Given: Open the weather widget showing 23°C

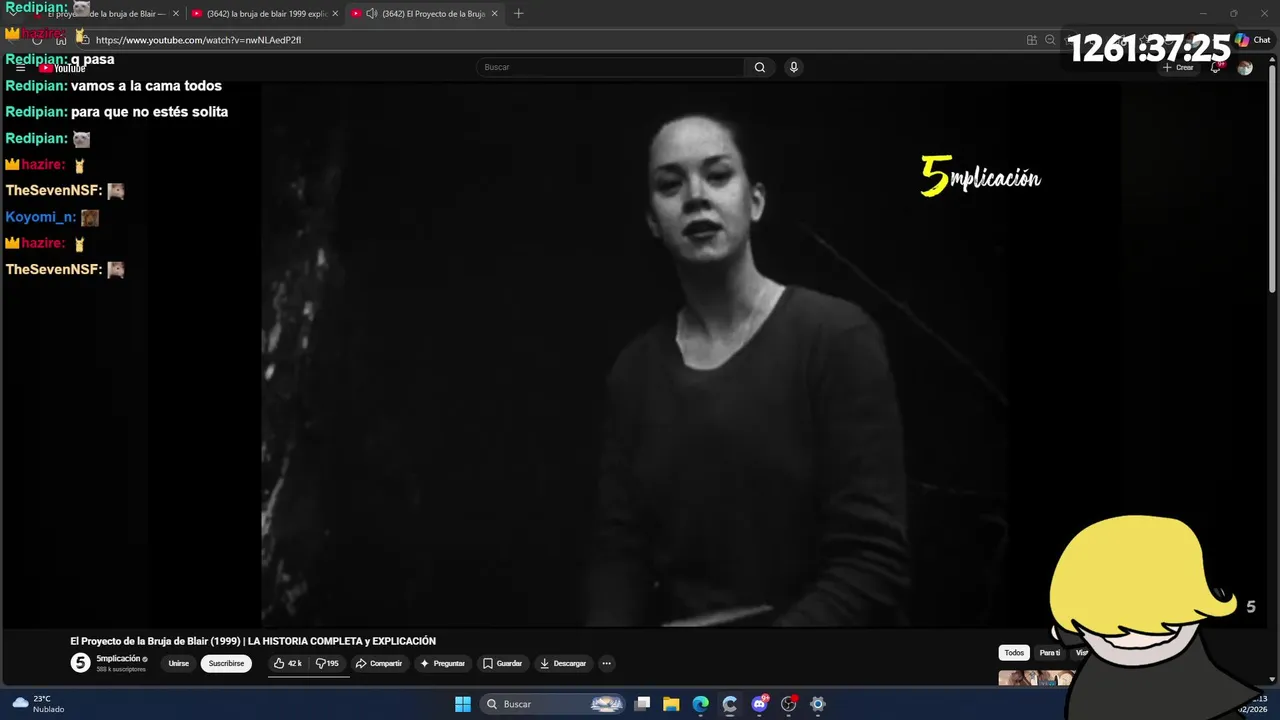Looking at the screenshot, I should 38,704.
